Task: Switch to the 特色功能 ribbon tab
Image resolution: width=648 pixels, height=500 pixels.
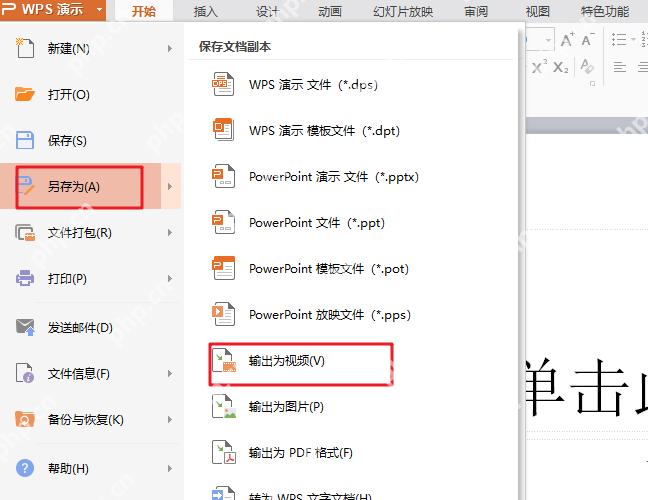Action: tap(605, 11)
